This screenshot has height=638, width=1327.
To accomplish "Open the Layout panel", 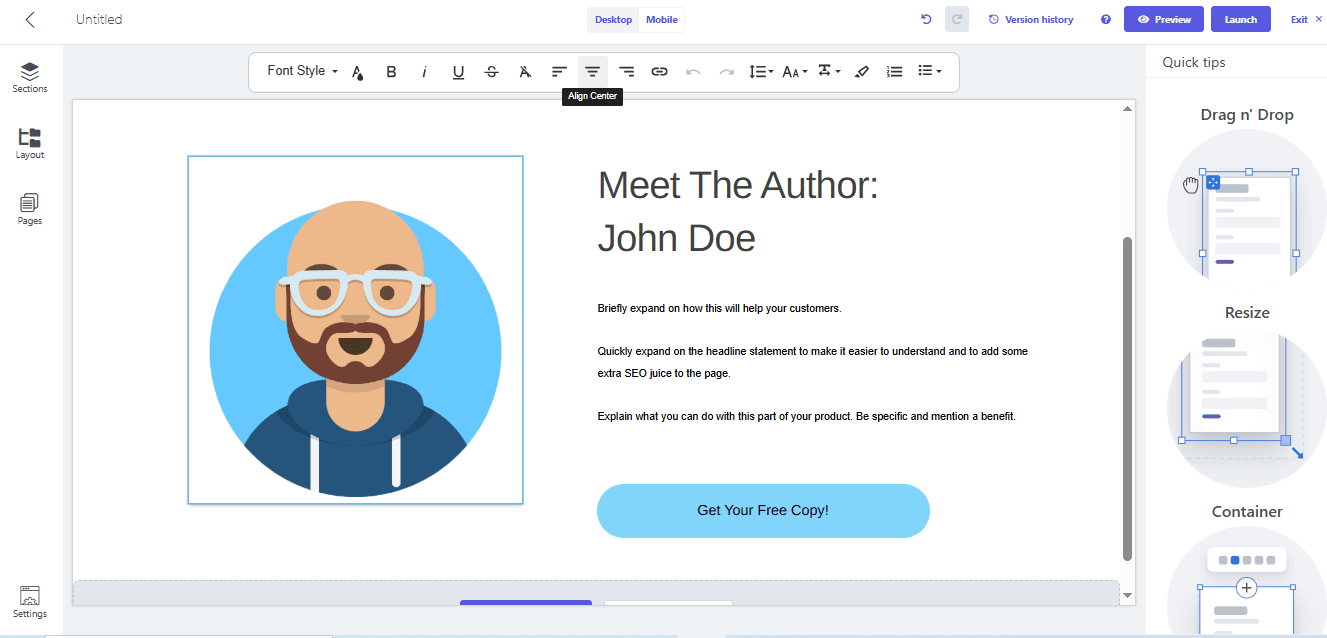I will (29, 143).
